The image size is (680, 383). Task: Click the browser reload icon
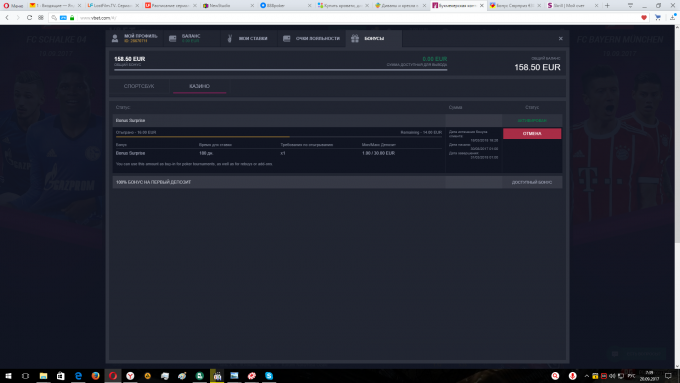click(x=29, y=17)
